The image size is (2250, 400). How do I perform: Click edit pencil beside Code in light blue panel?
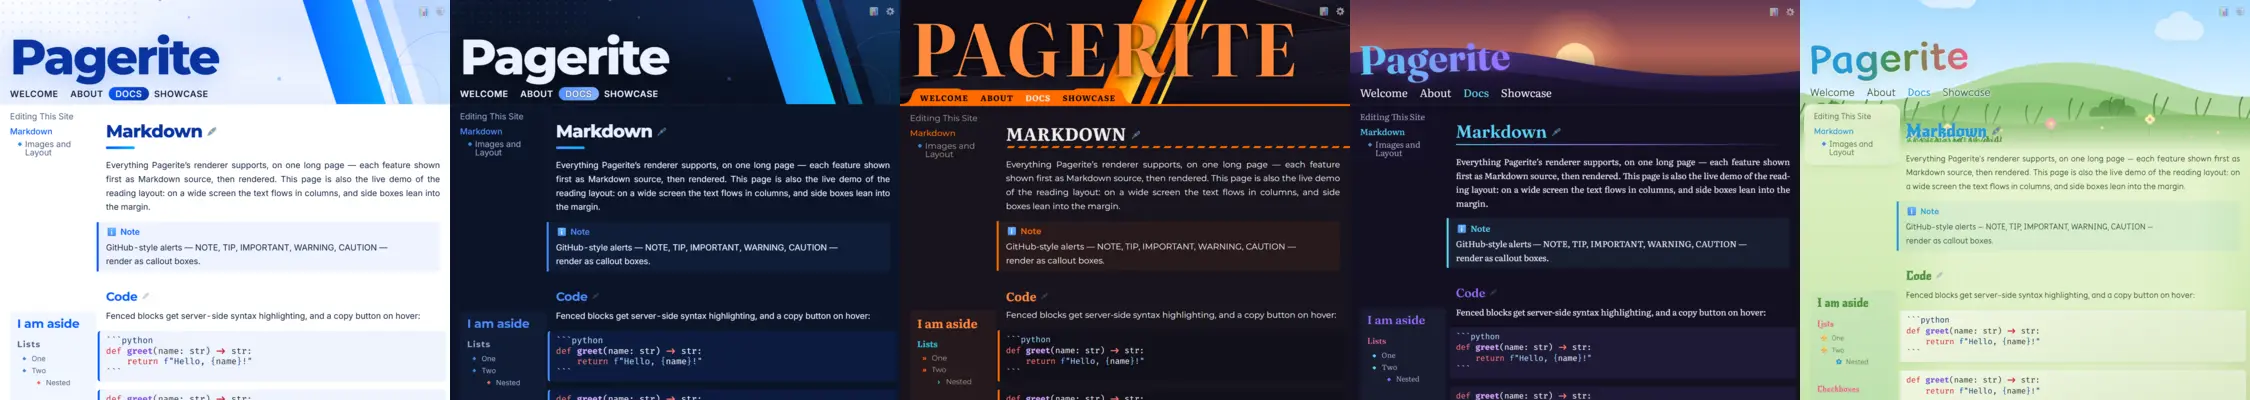[146, 297]
